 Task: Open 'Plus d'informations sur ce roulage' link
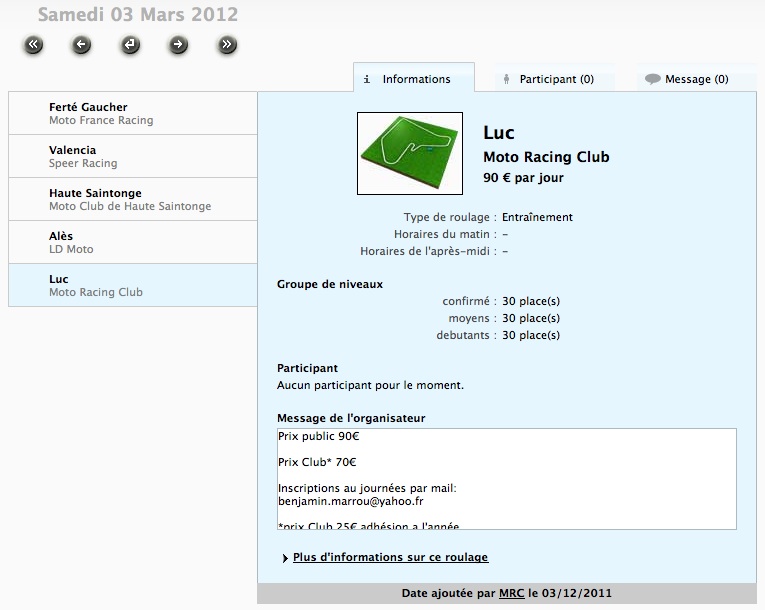(390, 557)
